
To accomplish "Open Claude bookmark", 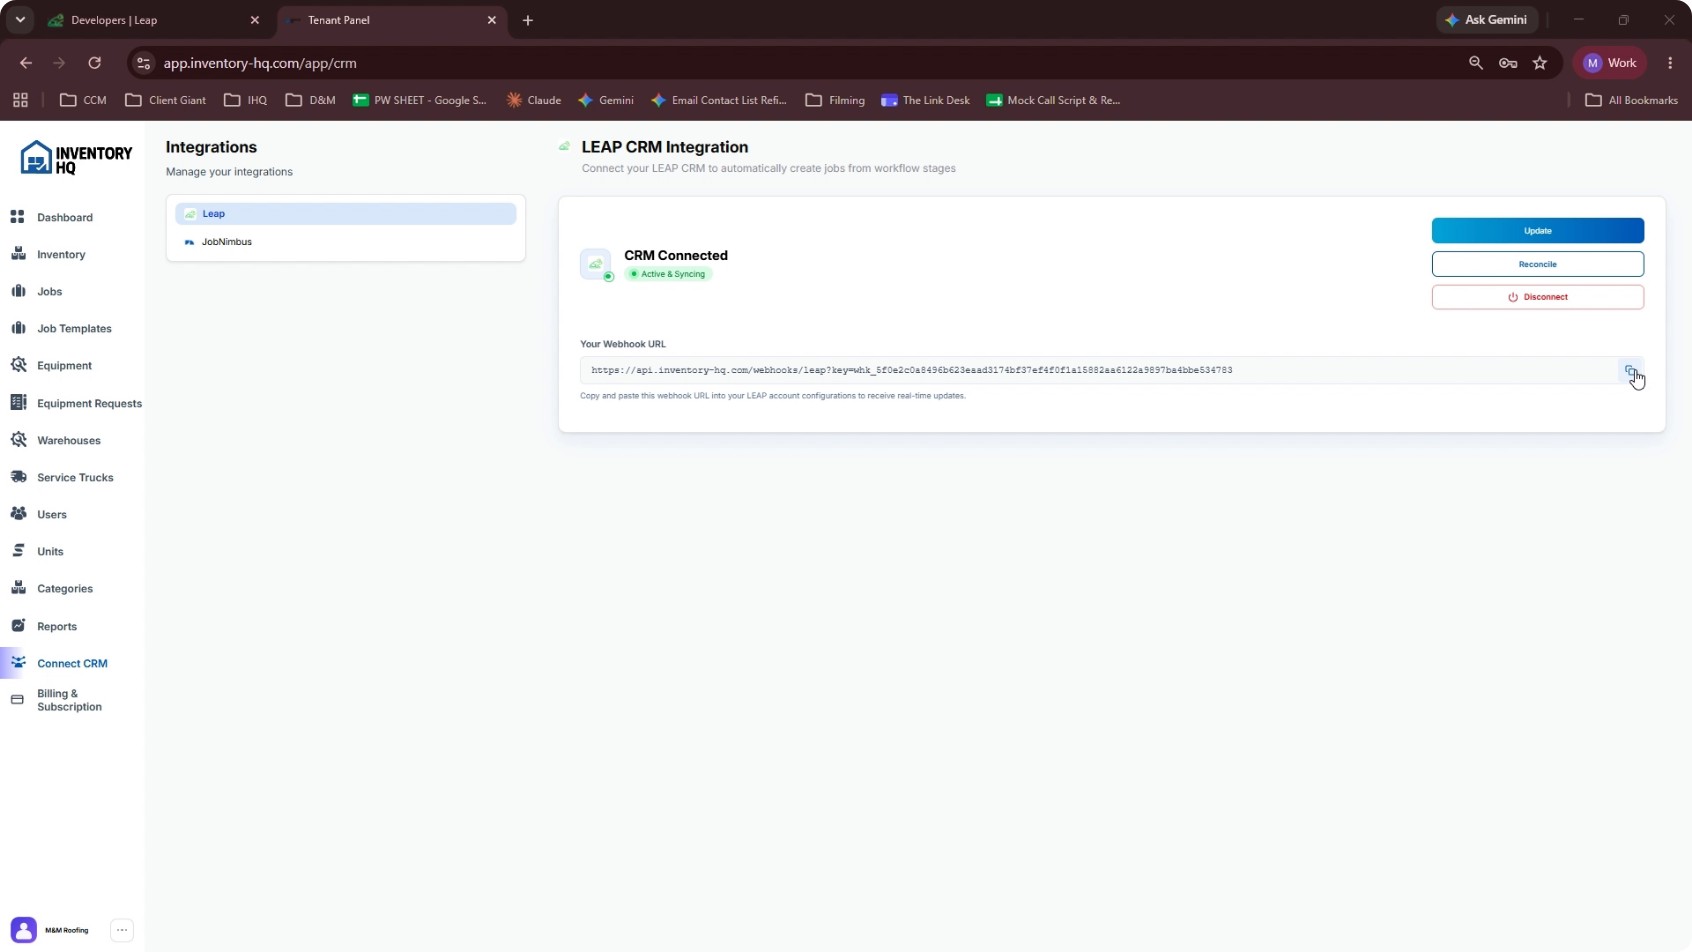I will point(534,100).
